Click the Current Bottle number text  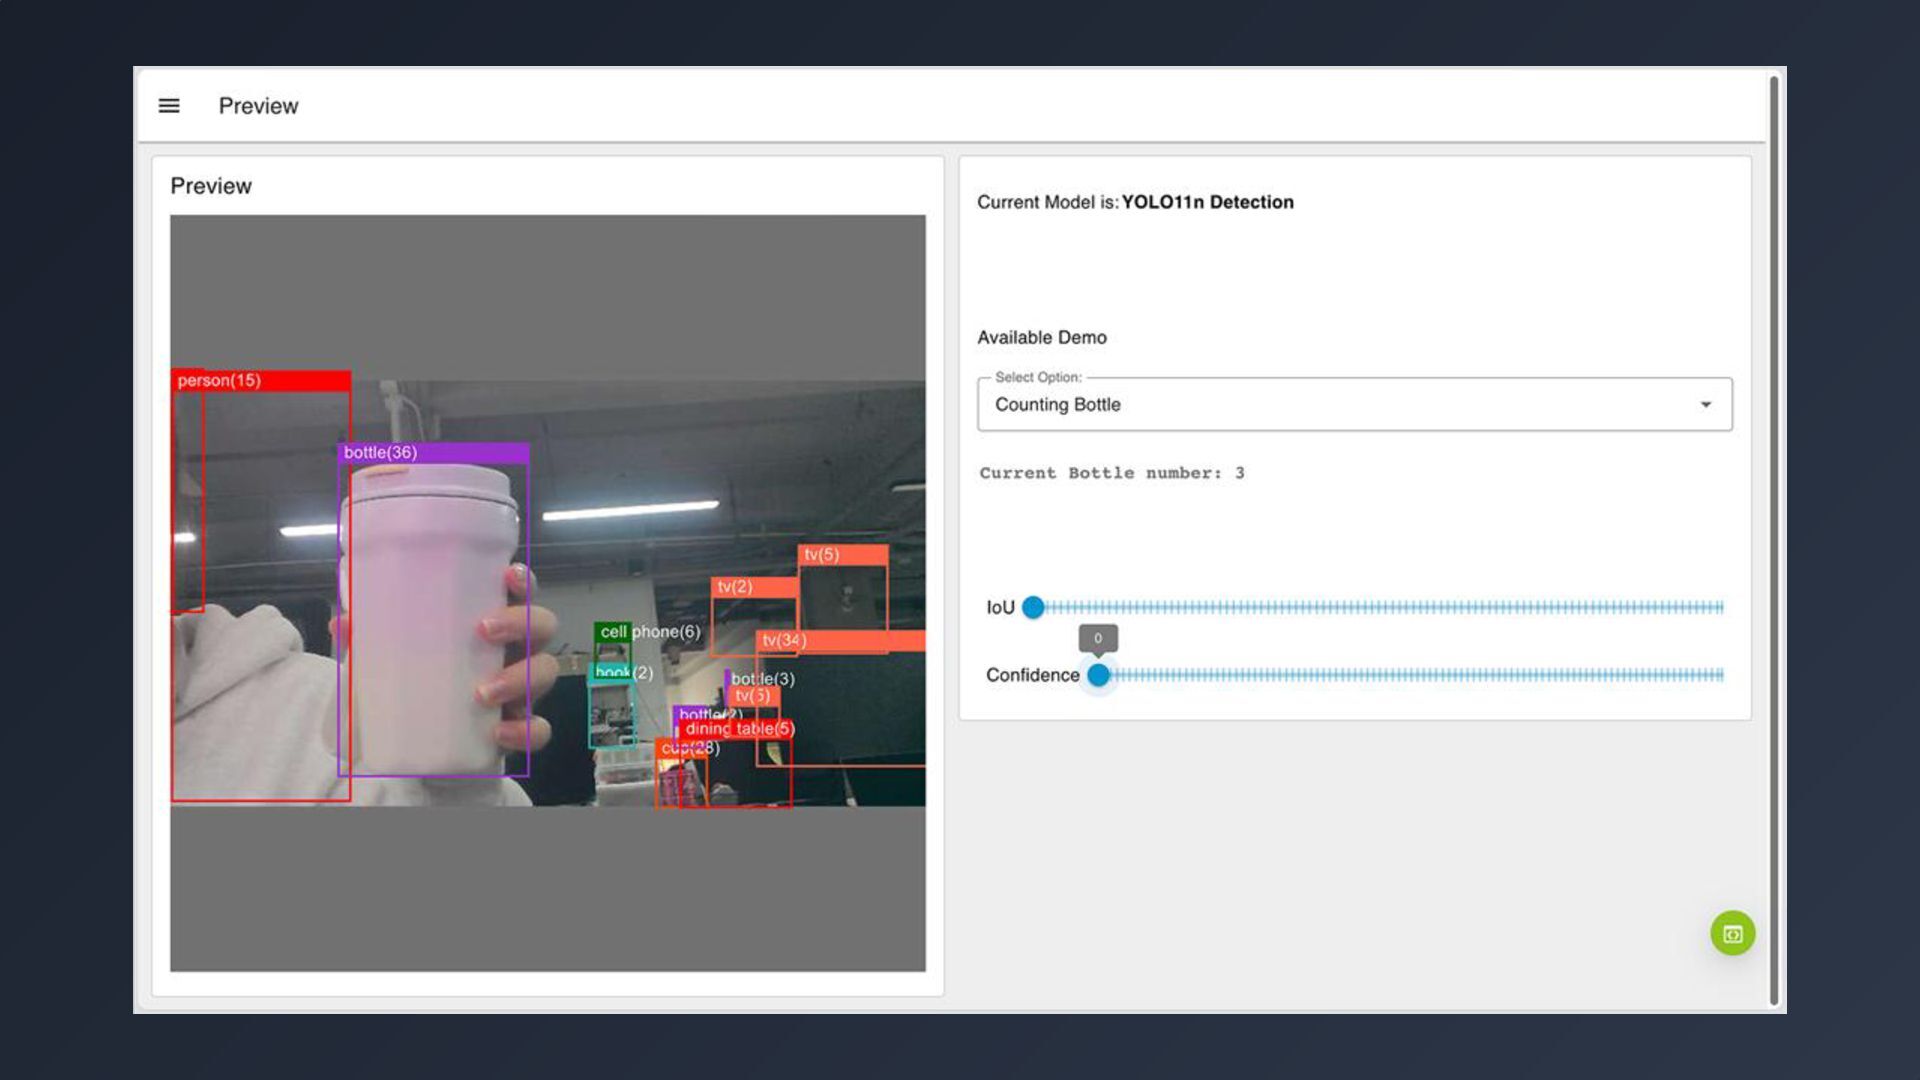[x=1111, y=473]
